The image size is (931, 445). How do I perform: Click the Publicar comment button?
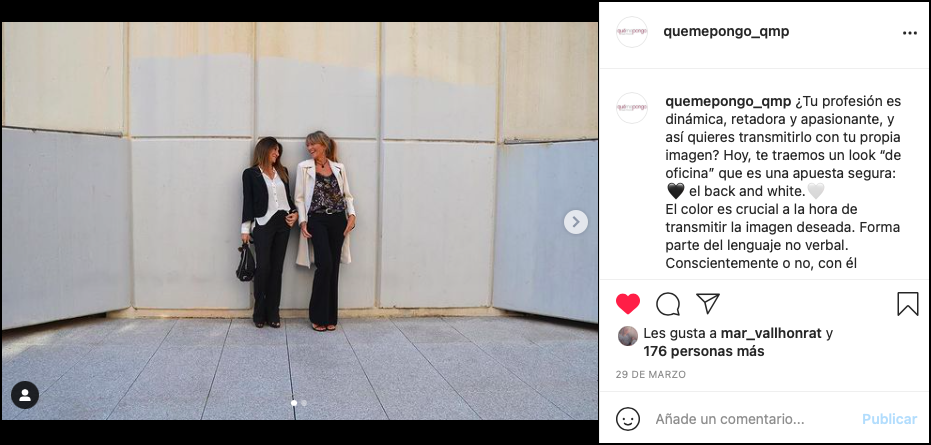click(x=889, y=419)
